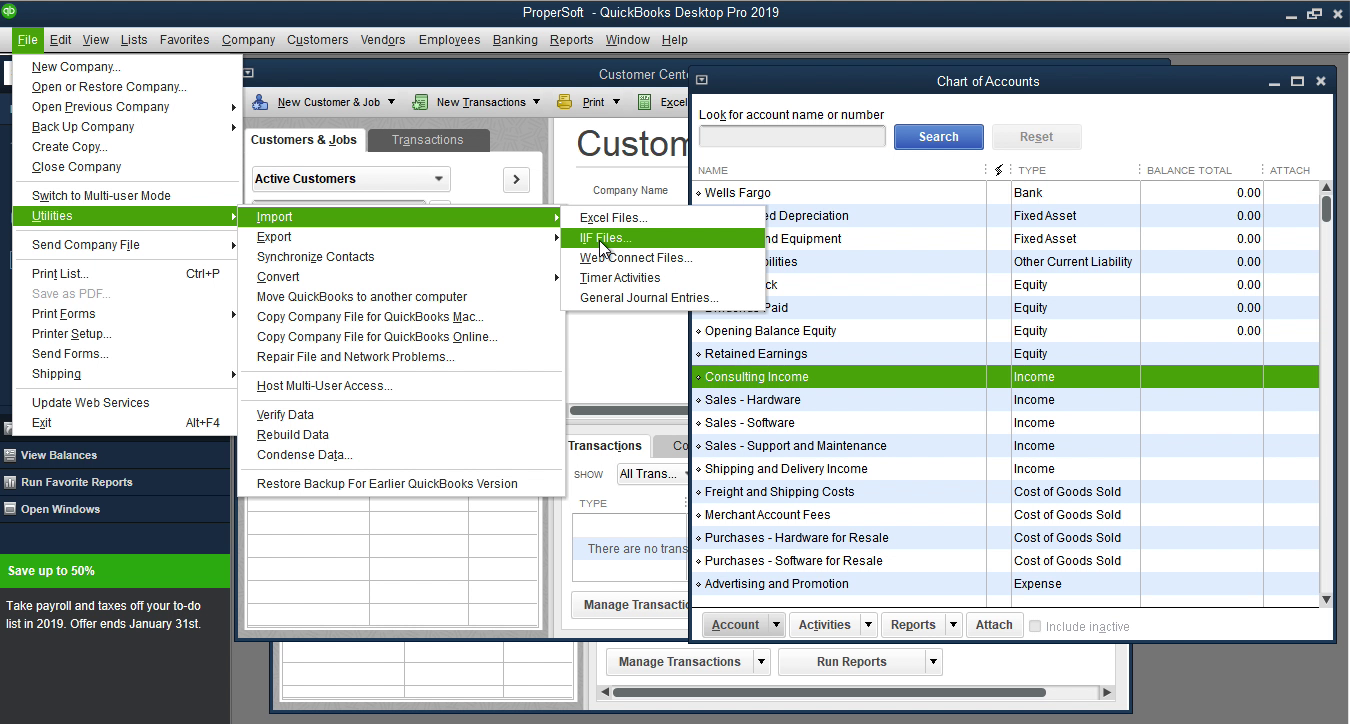Viewport: 1350px width, 724px height.
Task: Click scroll down arrow in Chart of Accounts
Action: tap(1326, 600)
